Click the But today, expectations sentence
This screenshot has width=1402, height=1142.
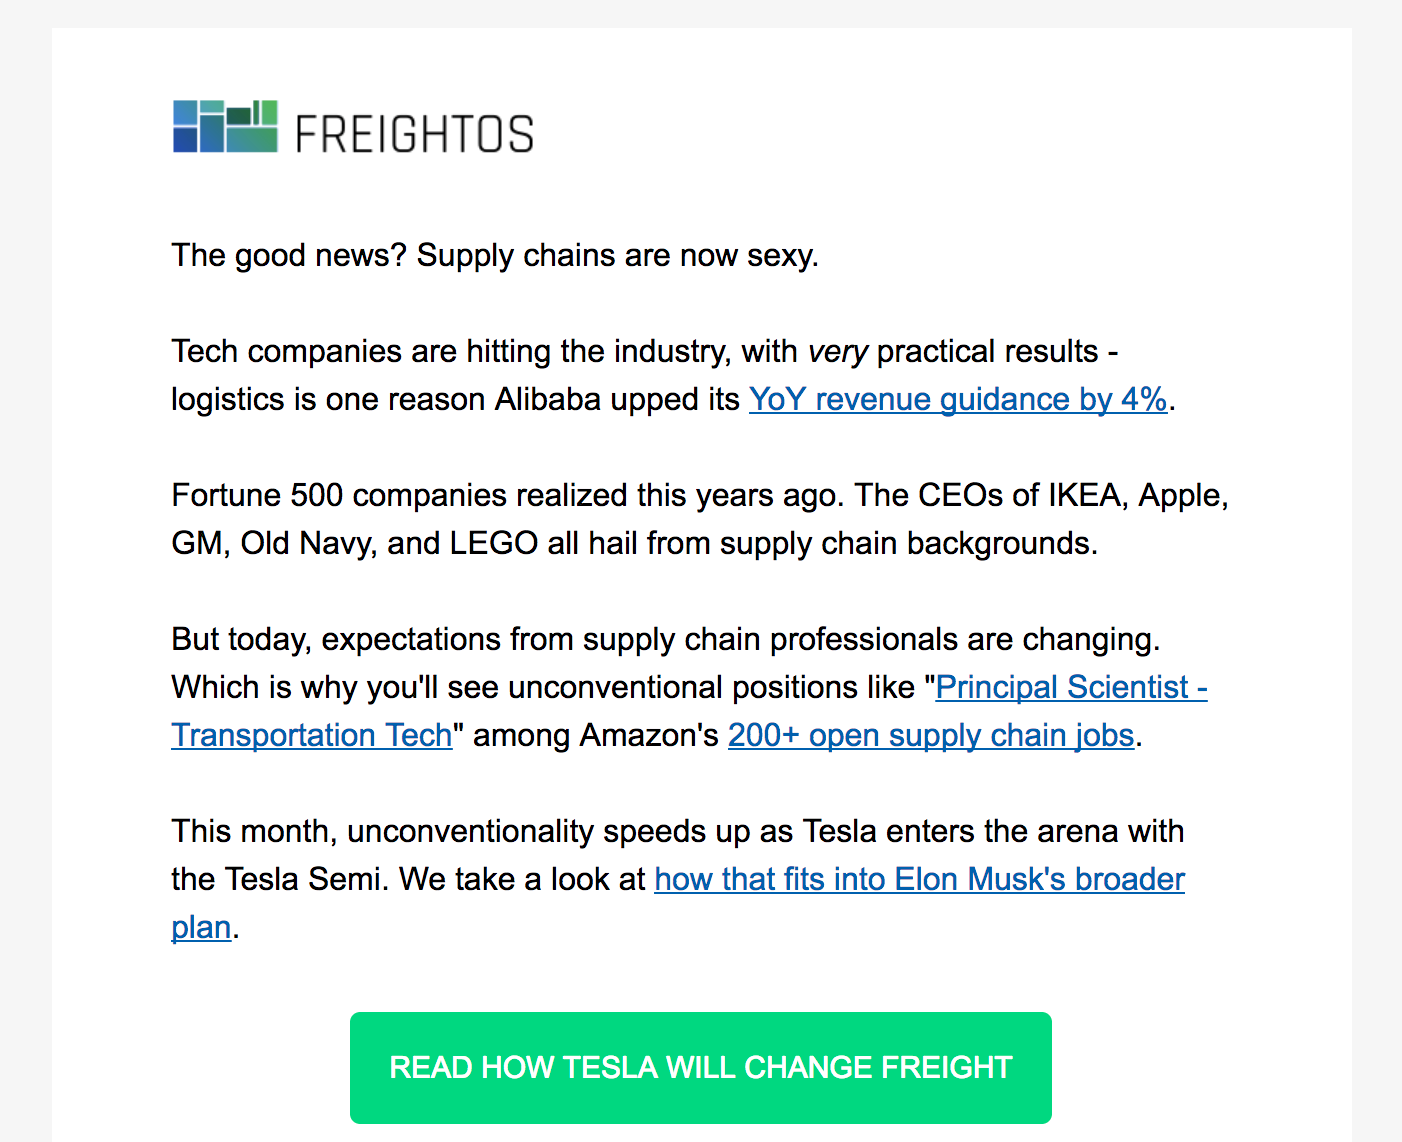[x=665, y=639]
